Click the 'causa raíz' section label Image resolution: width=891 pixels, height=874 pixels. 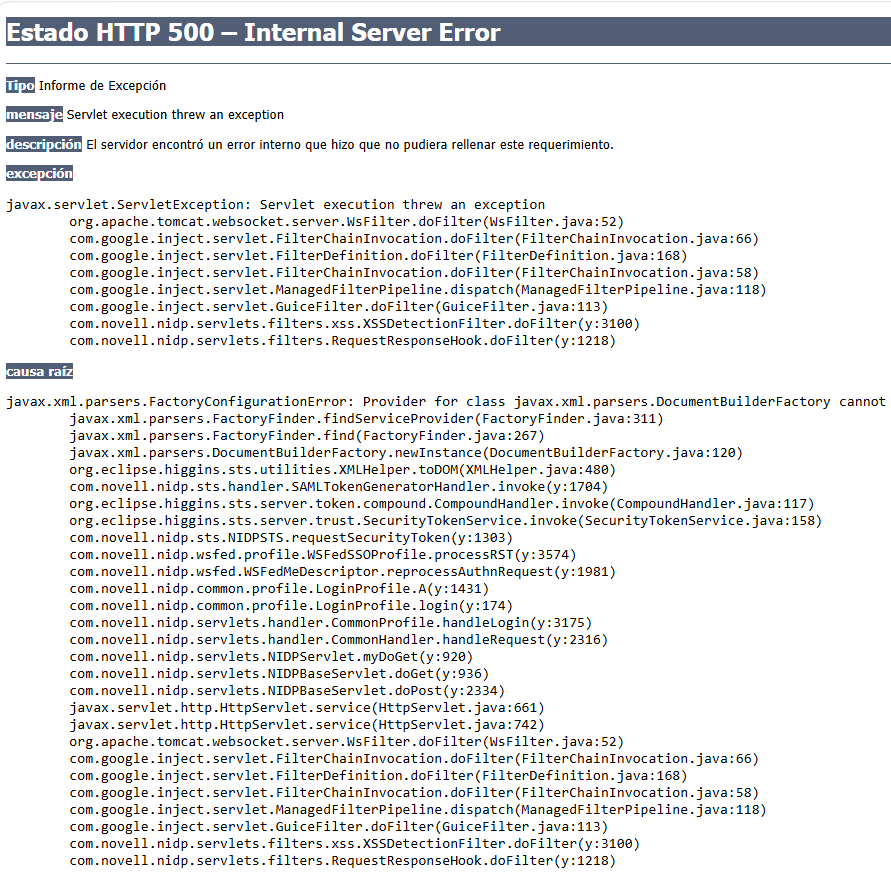(x=40, y=372)
